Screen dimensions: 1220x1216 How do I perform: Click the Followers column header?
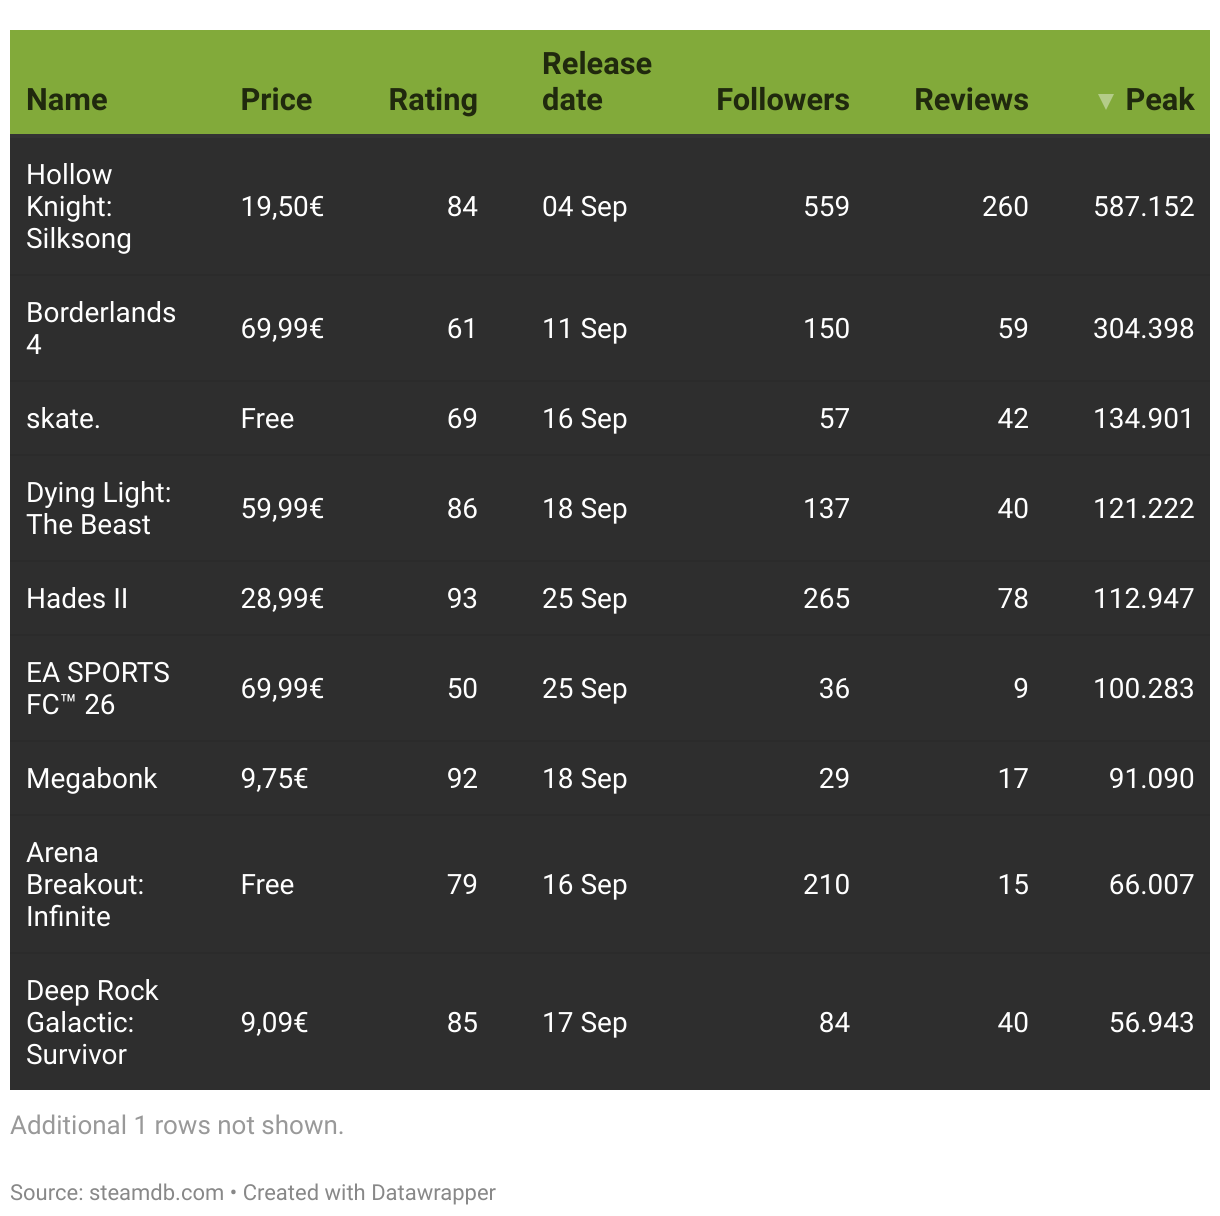(782, 100)
